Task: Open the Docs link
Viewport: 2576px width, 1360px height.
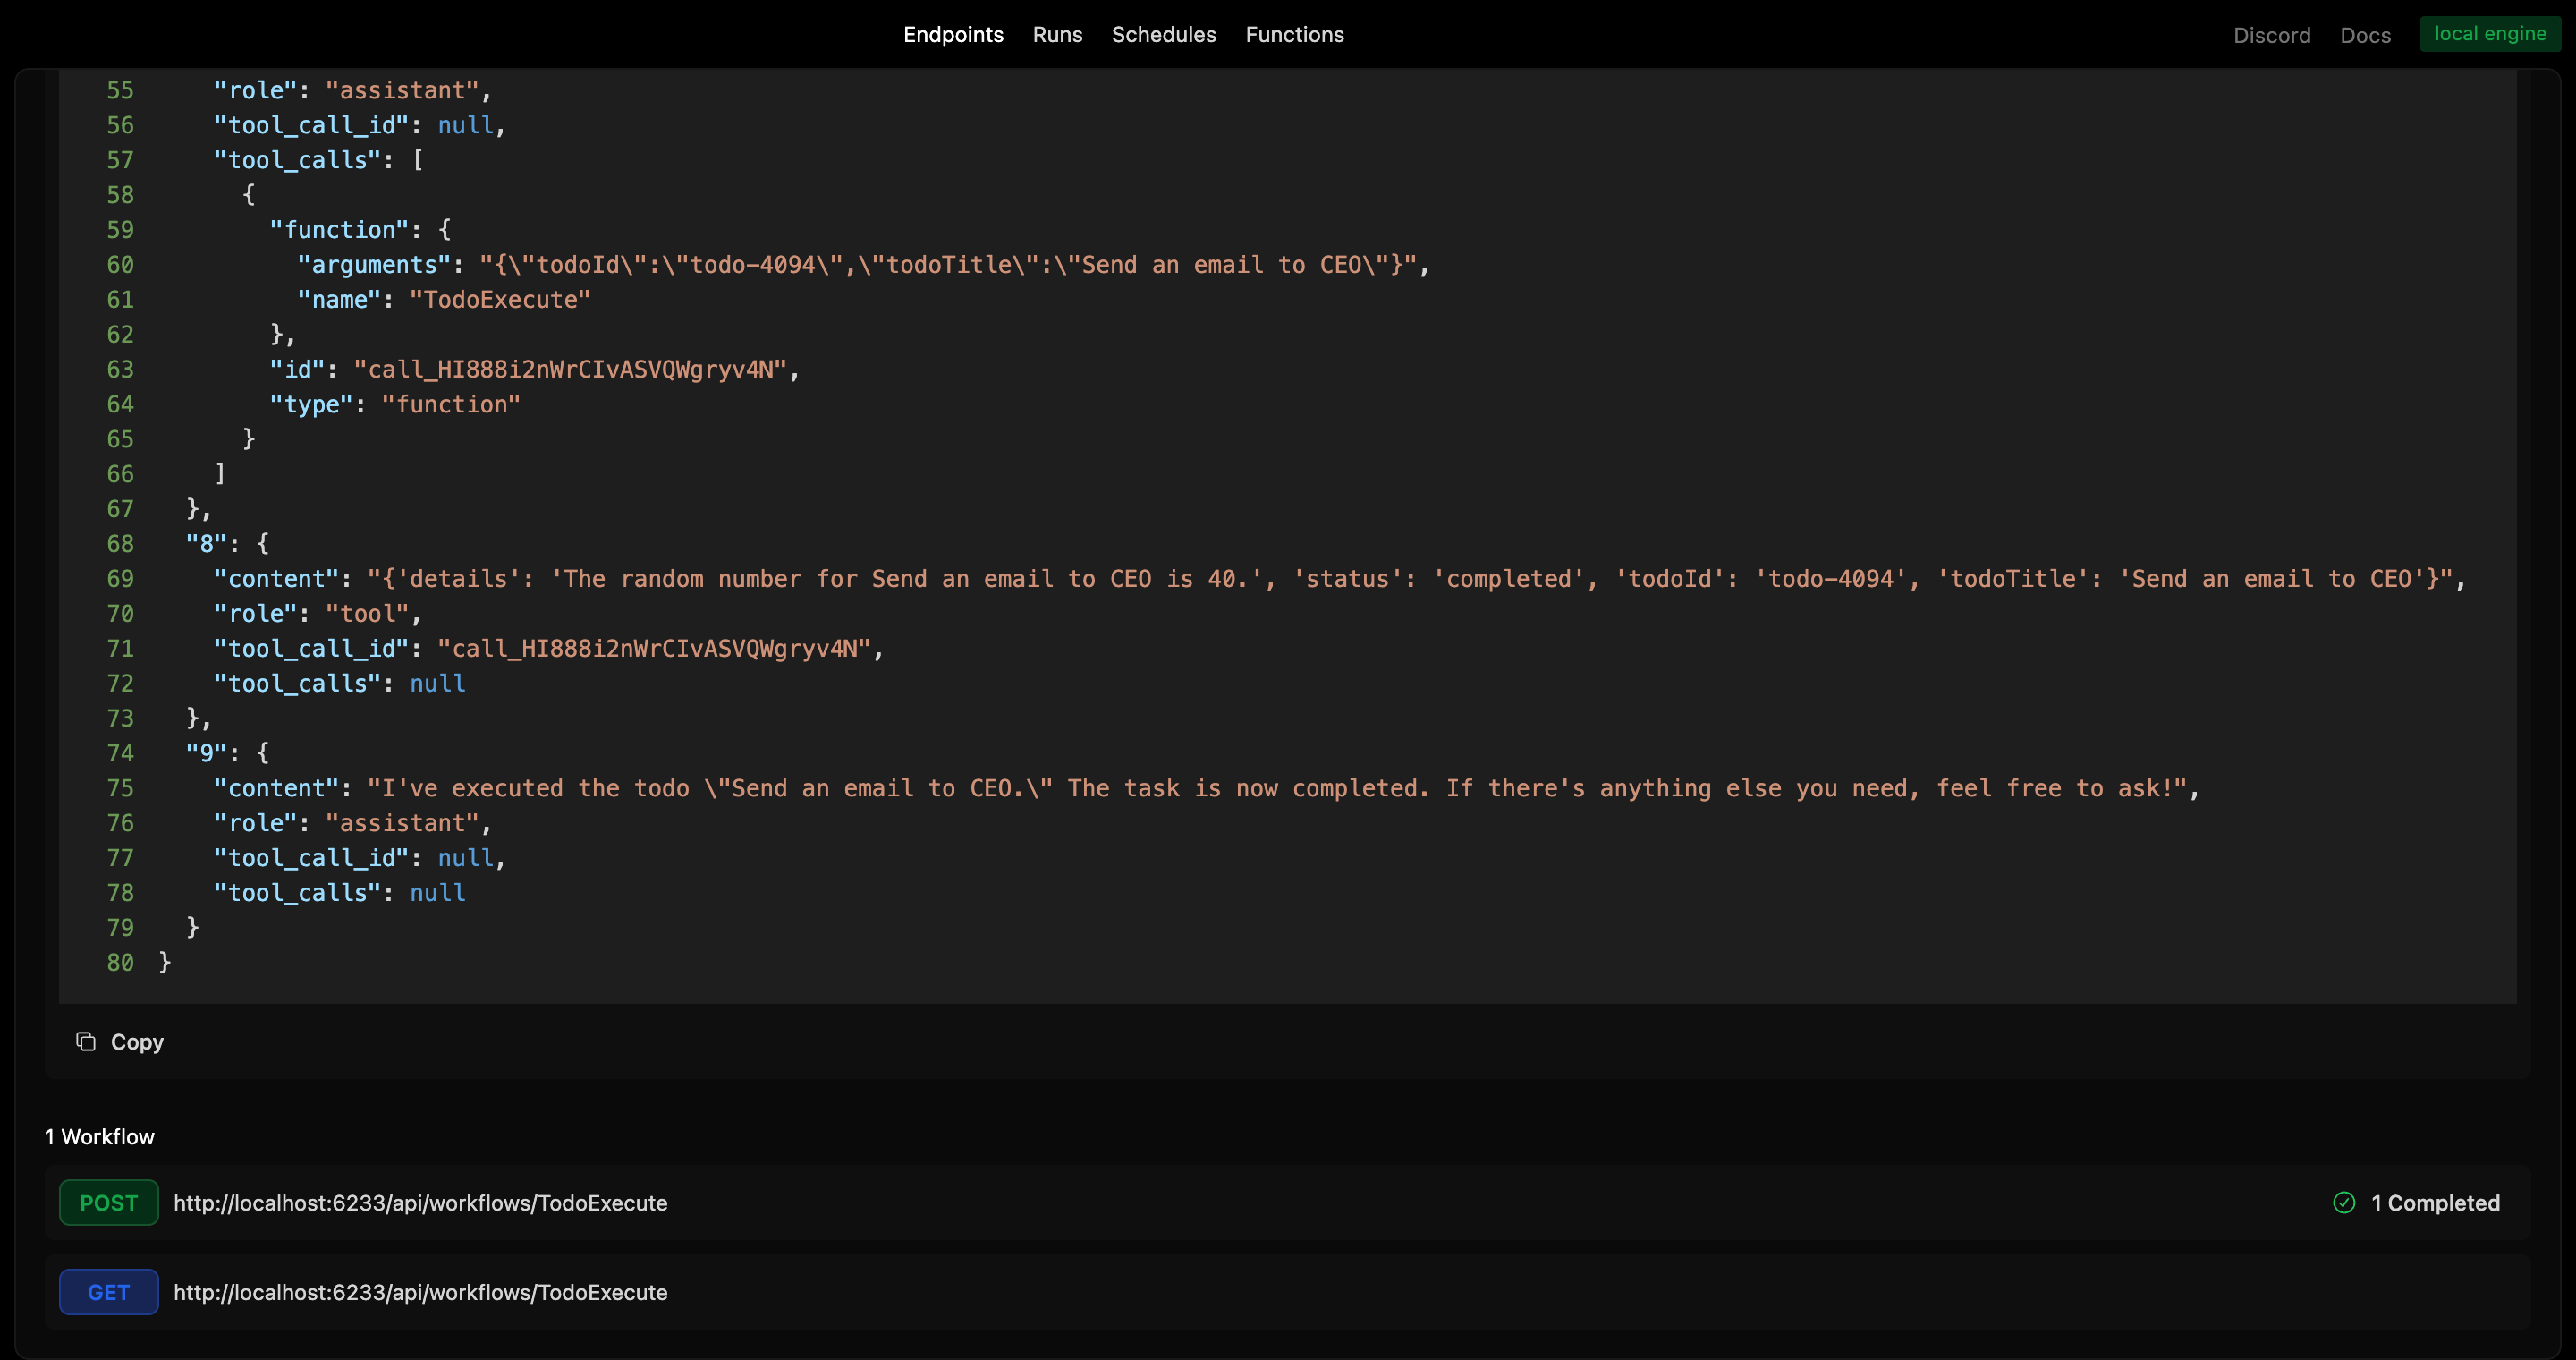Action: coord(2365,35)
